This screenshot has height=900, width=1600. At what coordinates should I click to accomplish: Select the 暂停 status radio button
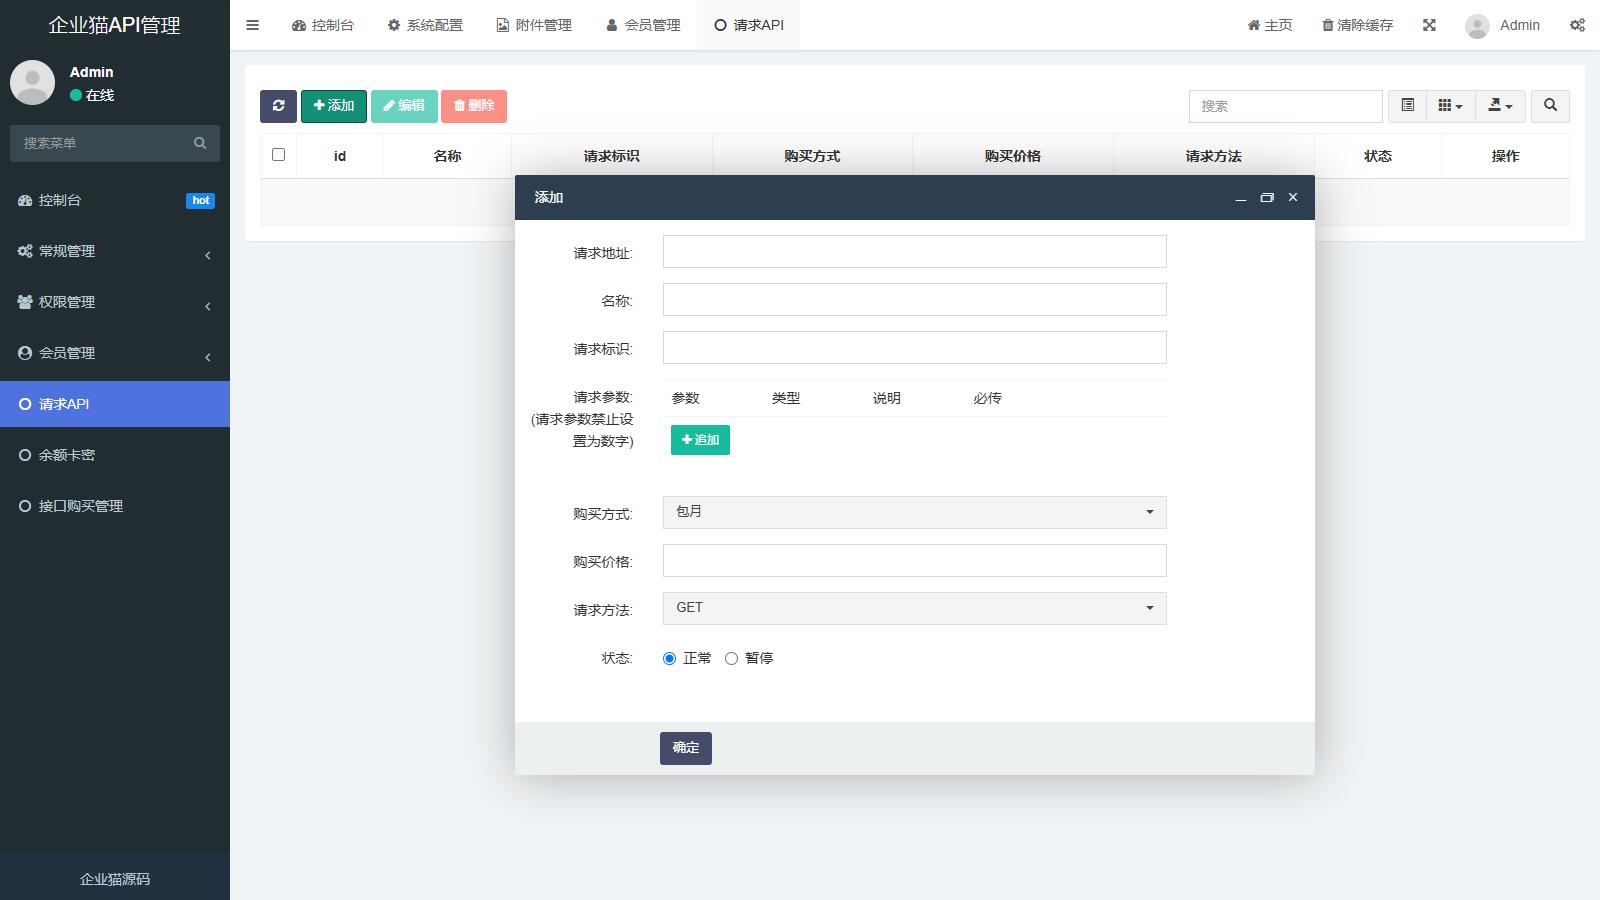(x=732, y=658)
